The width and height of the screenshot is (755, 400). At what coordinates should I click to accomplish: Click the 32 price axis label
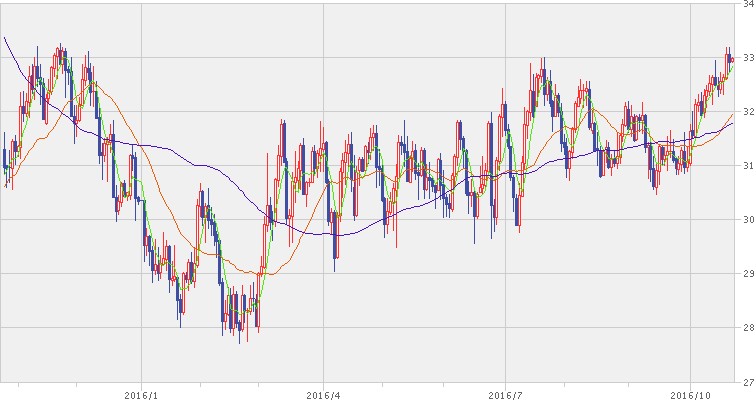coord(748,112)
